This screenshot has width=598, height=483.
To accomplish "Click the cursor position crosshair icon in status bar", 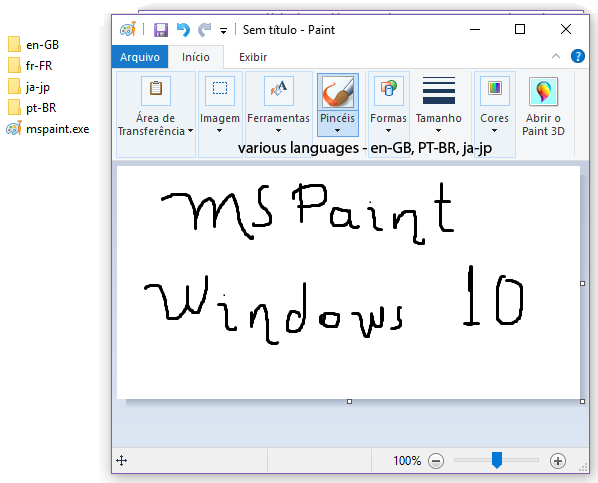I will (x=122, y=460).
